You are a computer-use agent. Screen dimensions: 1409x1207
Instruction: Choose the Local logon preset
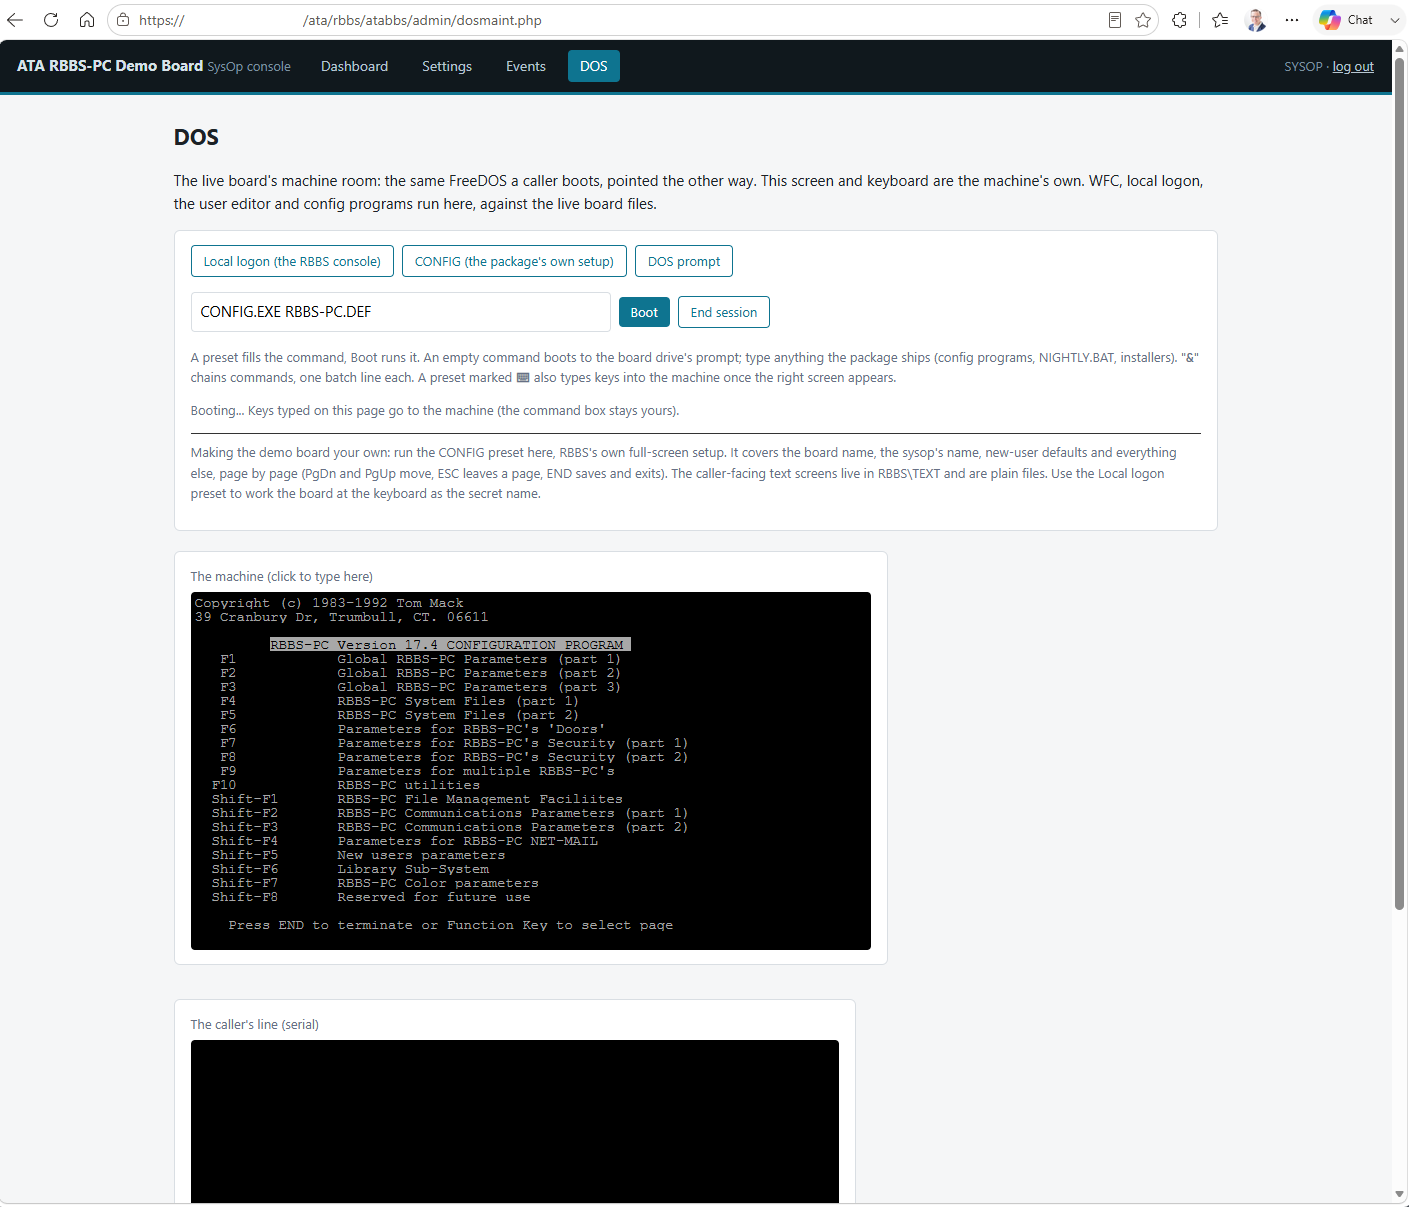(292, 261)
